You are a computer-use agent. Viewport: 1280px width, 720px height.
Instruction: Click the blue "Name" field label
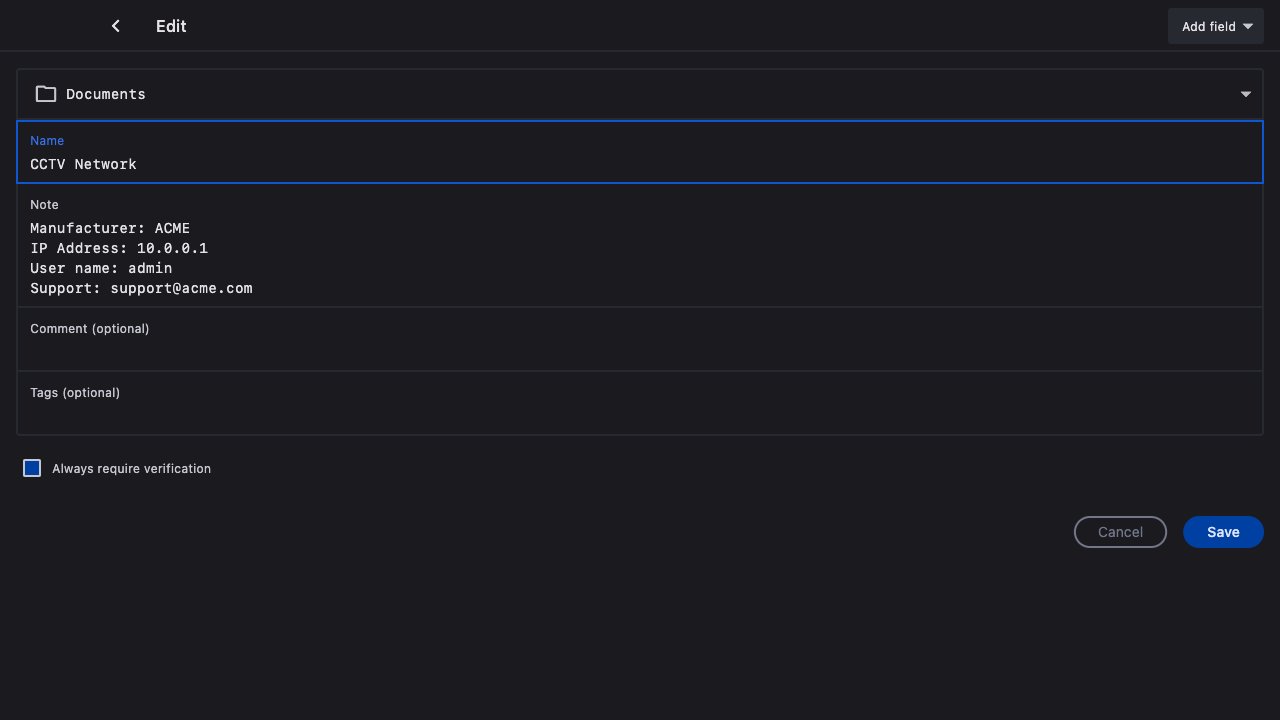pos(47,141)
